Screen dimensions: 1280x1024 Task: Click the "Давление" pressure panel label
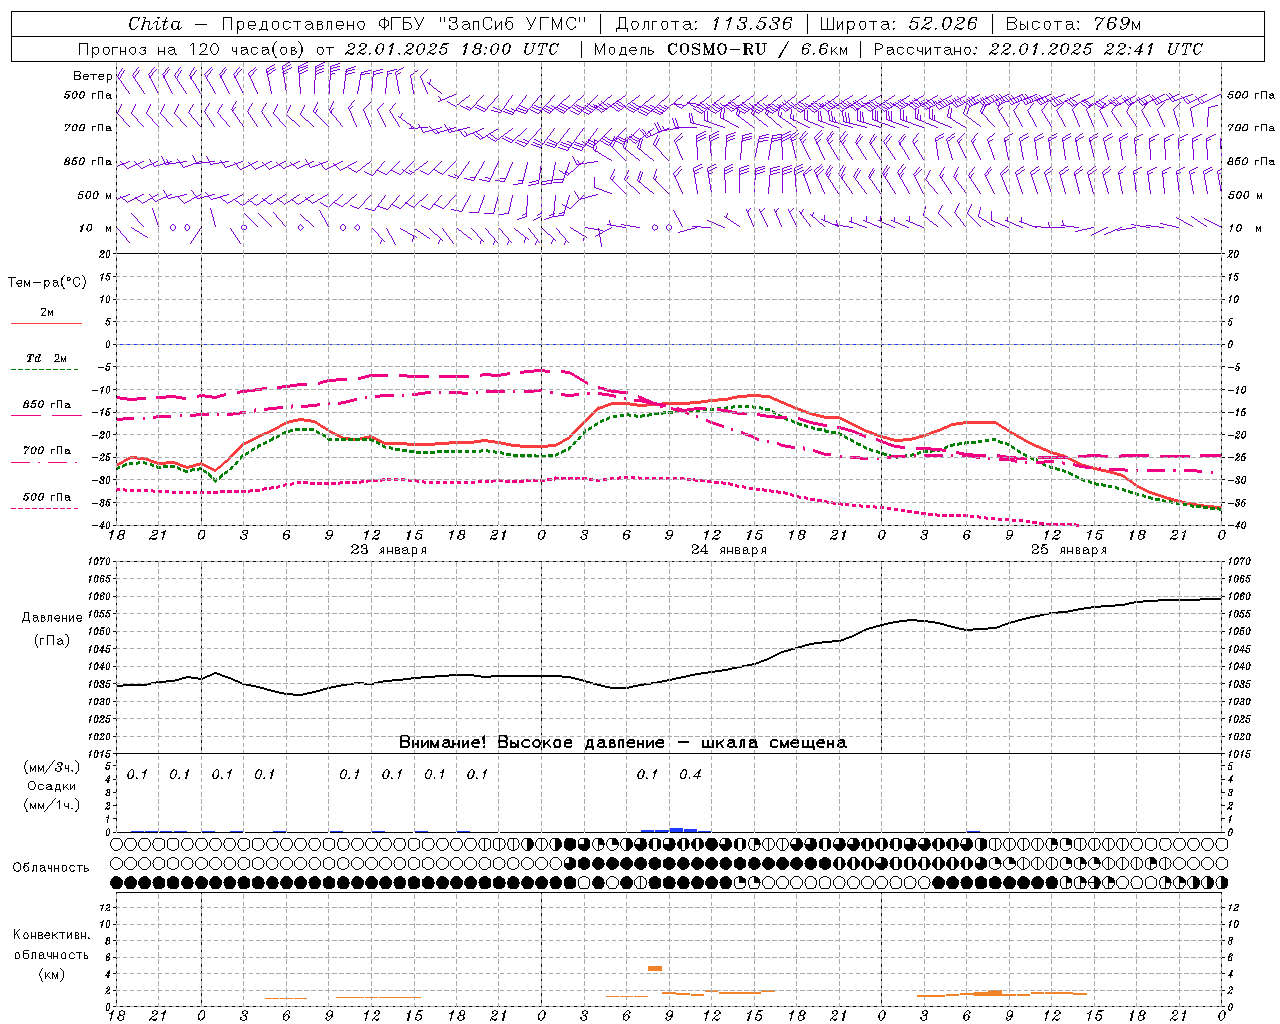pos(52,618)
